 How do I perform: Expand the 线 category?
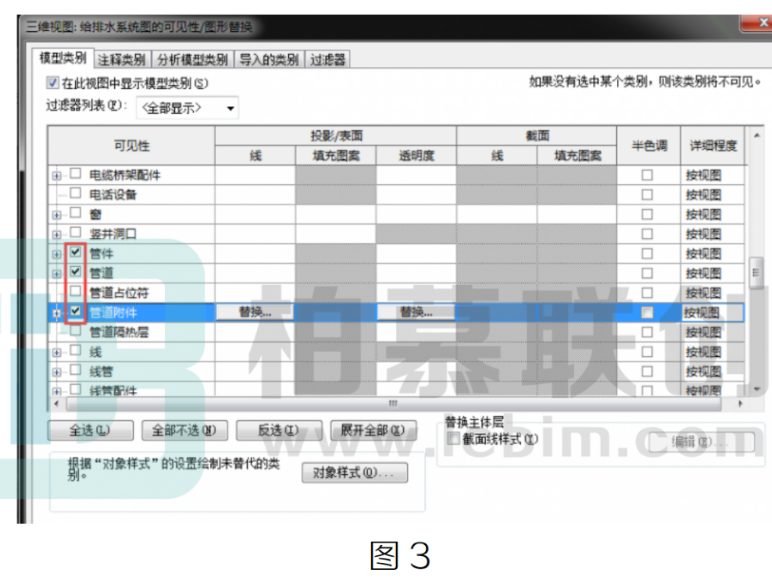57,353
